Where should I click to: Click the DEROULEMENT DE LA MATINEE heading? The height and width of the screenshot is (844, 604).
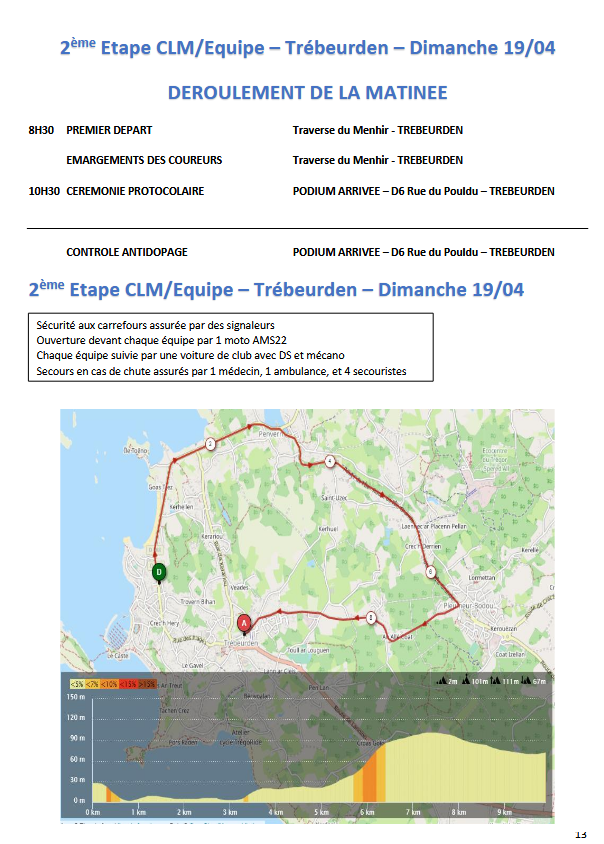click(307, 93)
